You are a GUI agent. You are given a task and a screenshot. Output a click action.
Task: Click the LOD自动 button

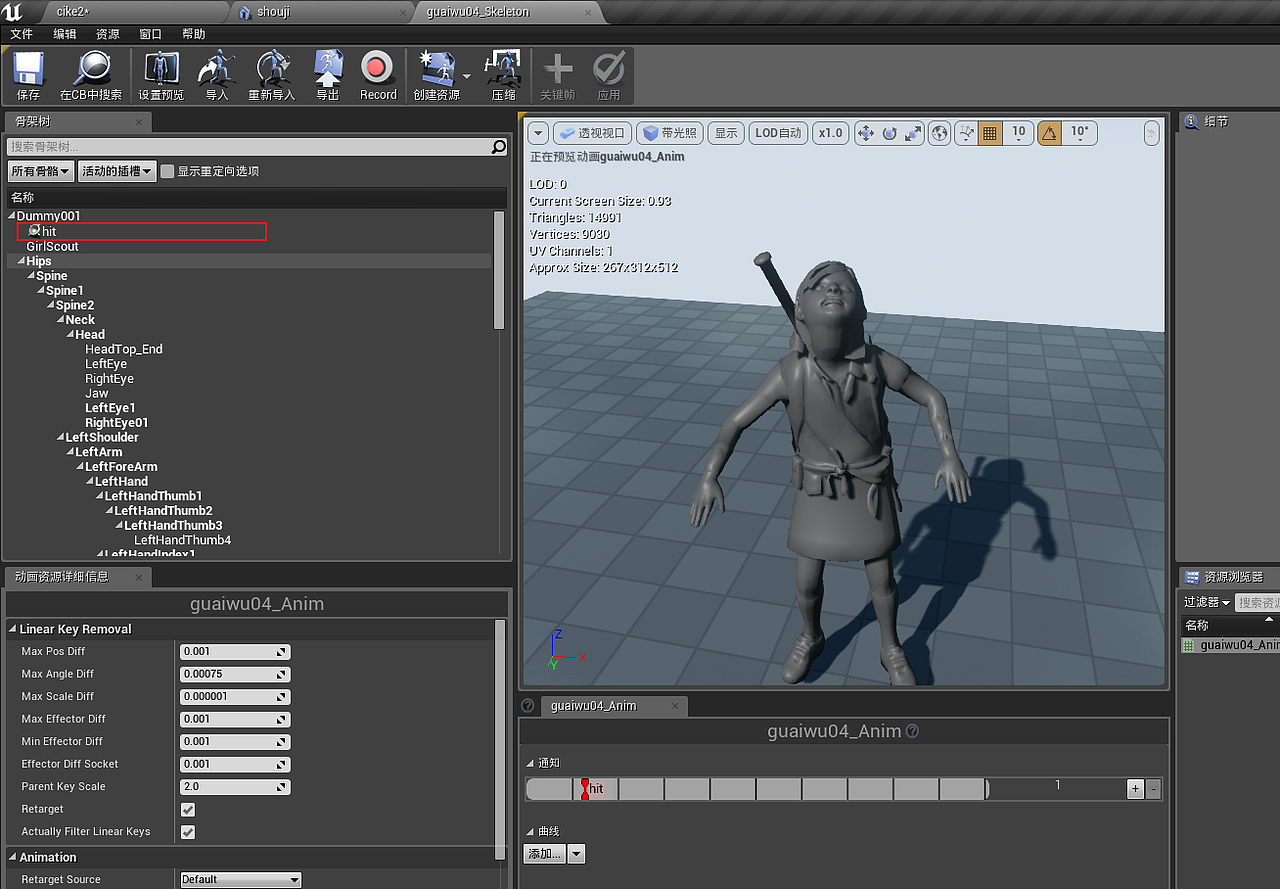coord(778,133)
